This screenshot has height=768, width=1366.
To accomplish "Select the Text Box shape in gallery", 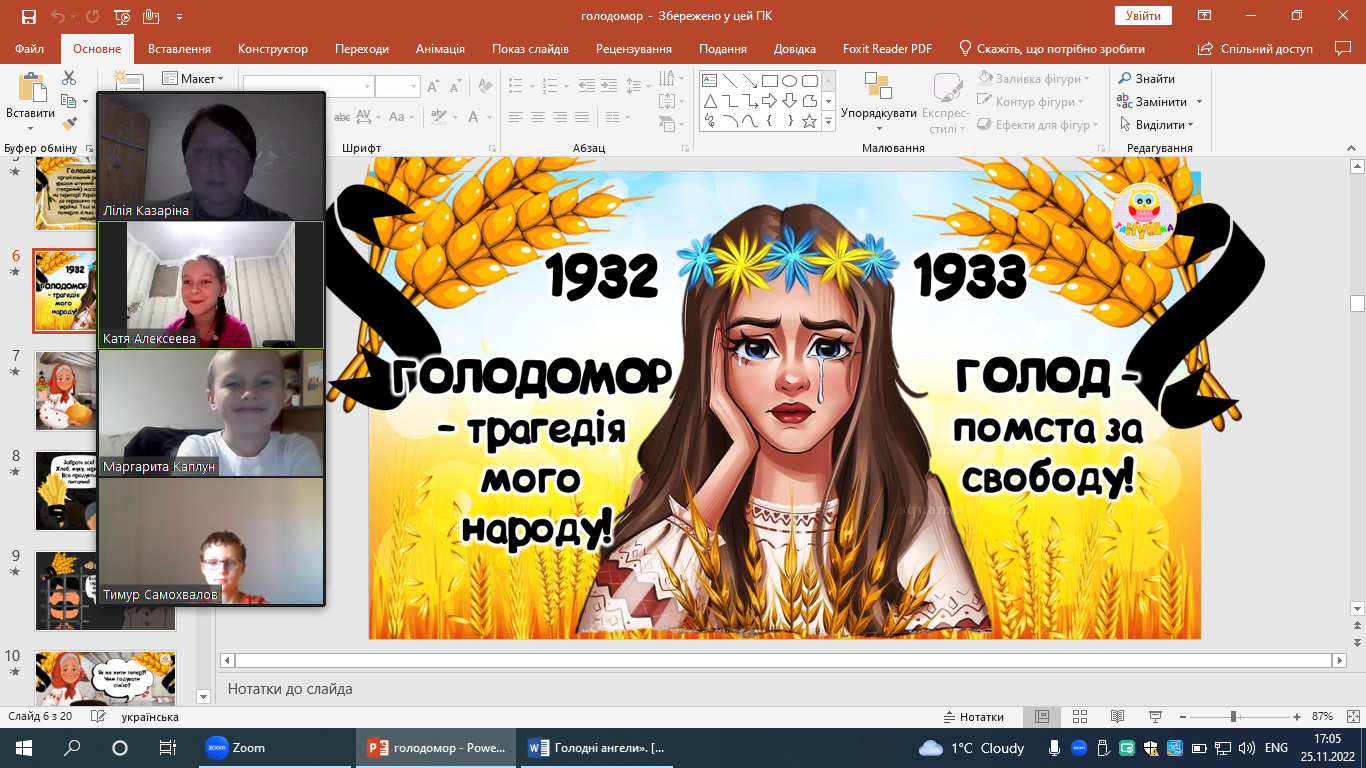I will (710, 81).
